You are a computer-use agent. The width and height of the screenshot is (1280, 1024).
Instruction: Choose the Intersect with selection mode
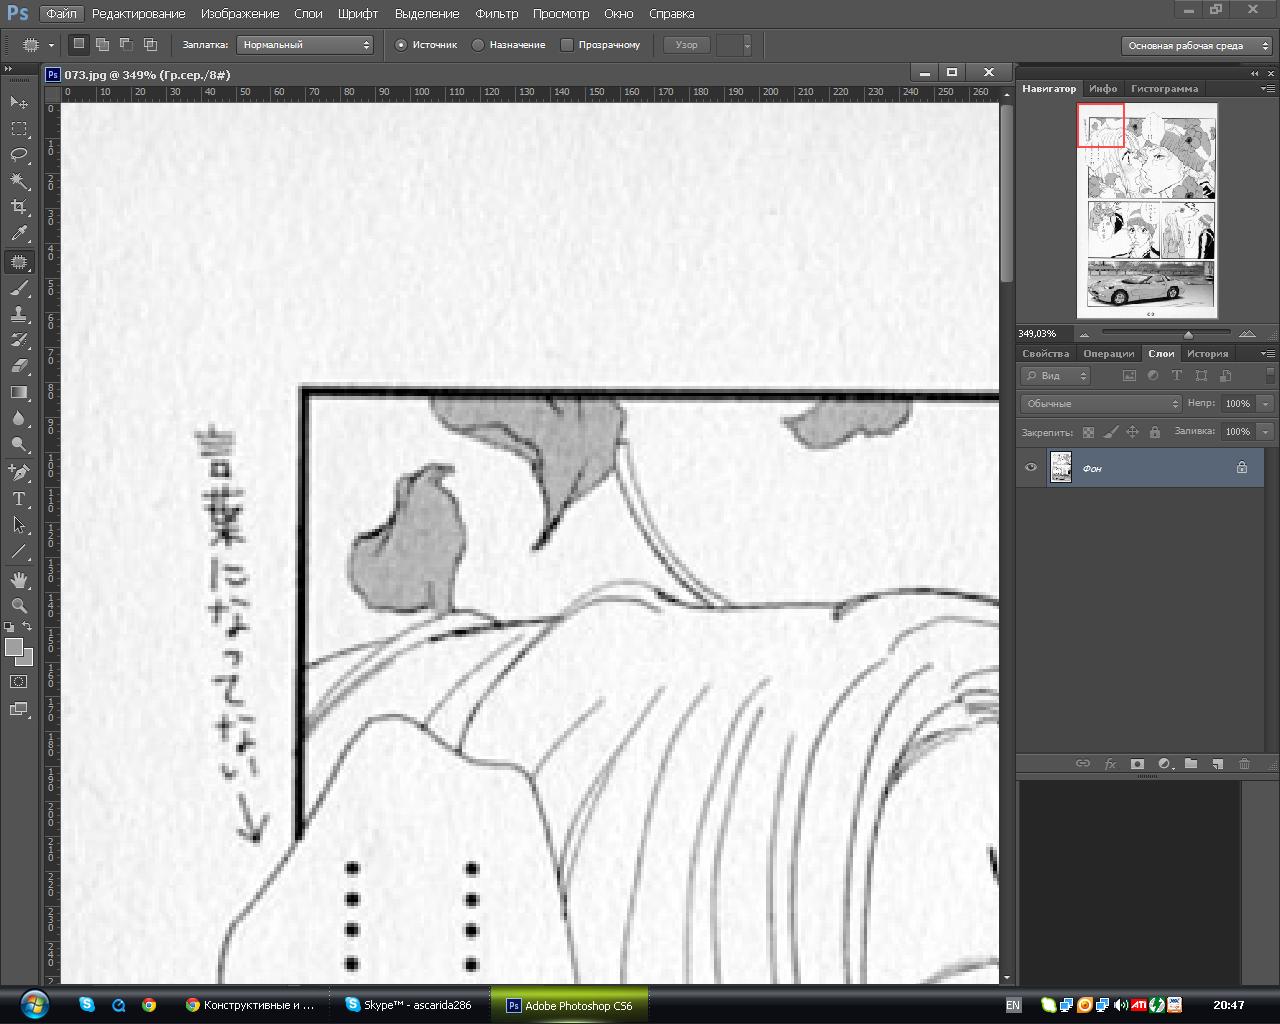click(150, 45)
